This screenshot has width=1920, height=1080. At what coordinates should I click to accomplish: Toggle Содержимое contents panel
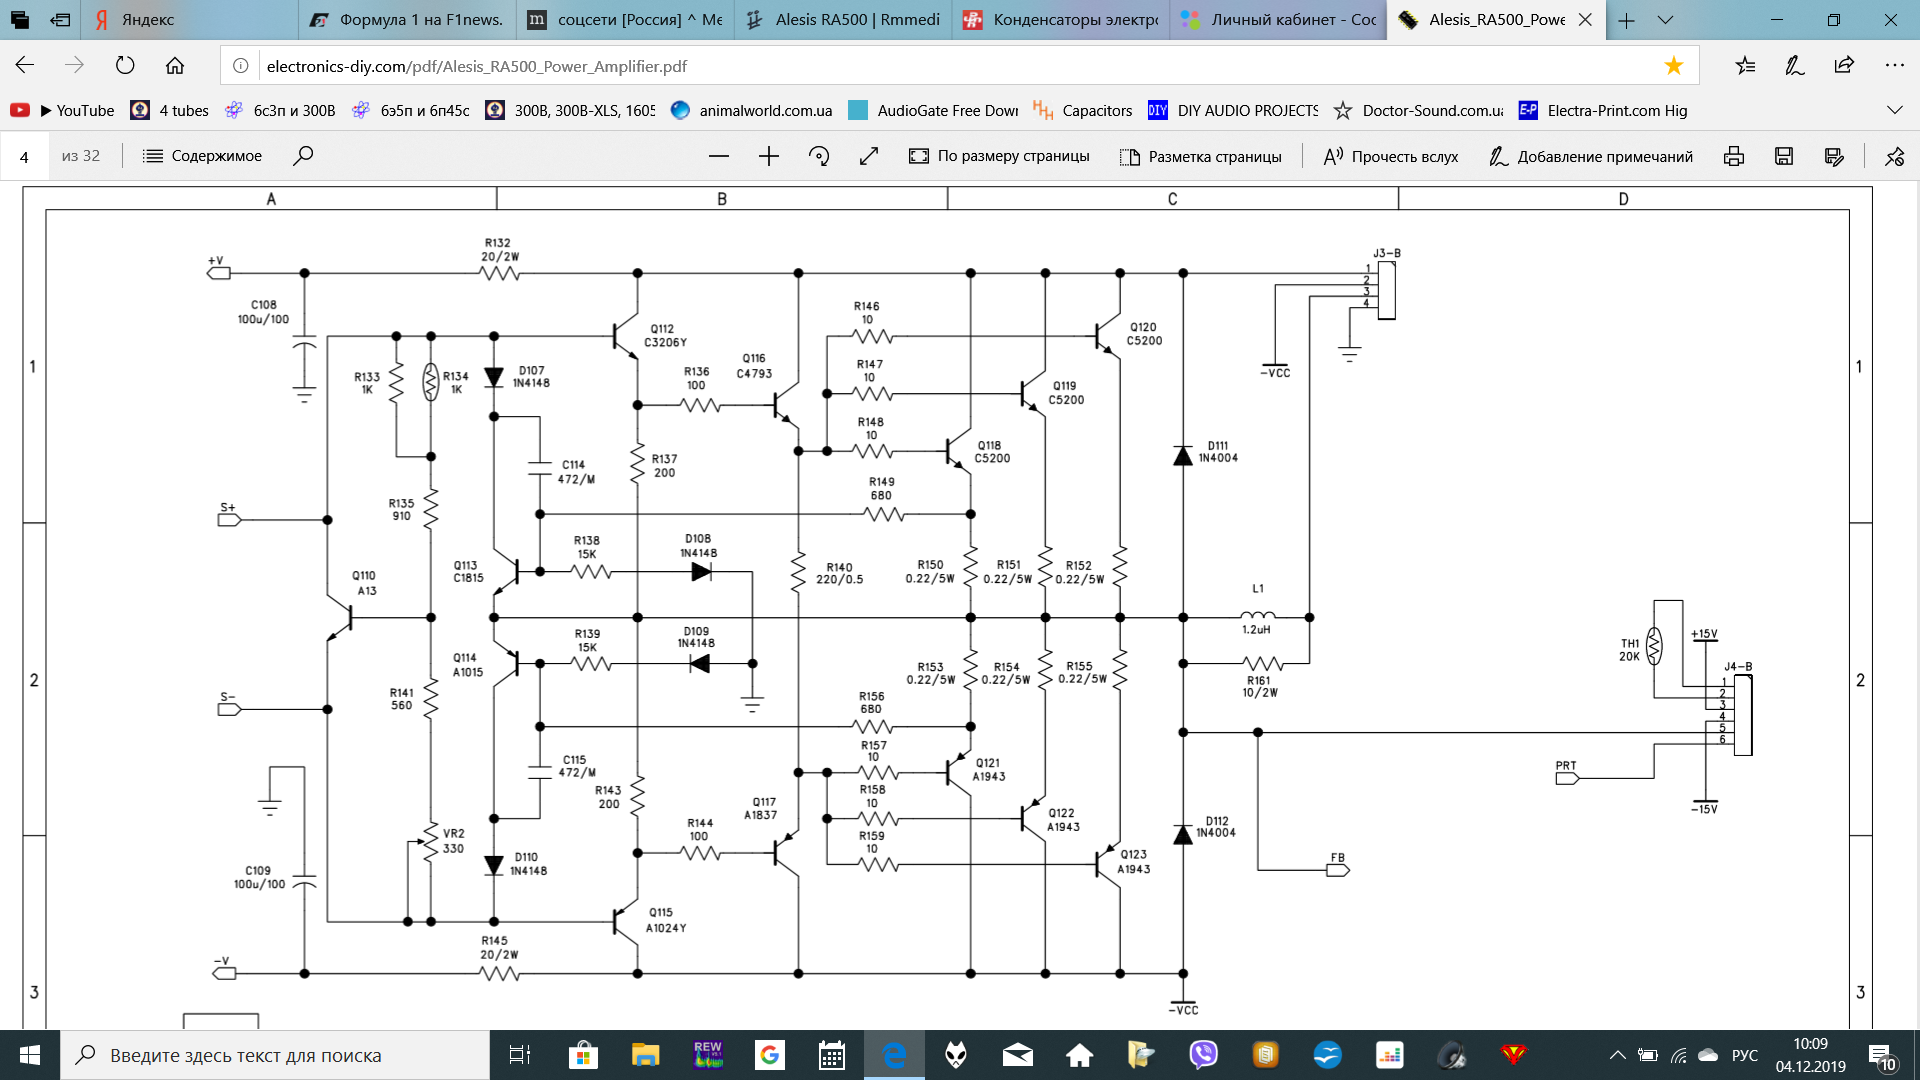point(202,156)
